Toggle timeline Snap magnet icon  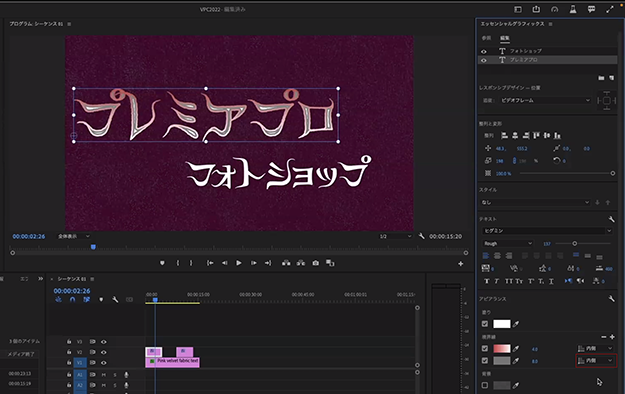click(73, 299)
